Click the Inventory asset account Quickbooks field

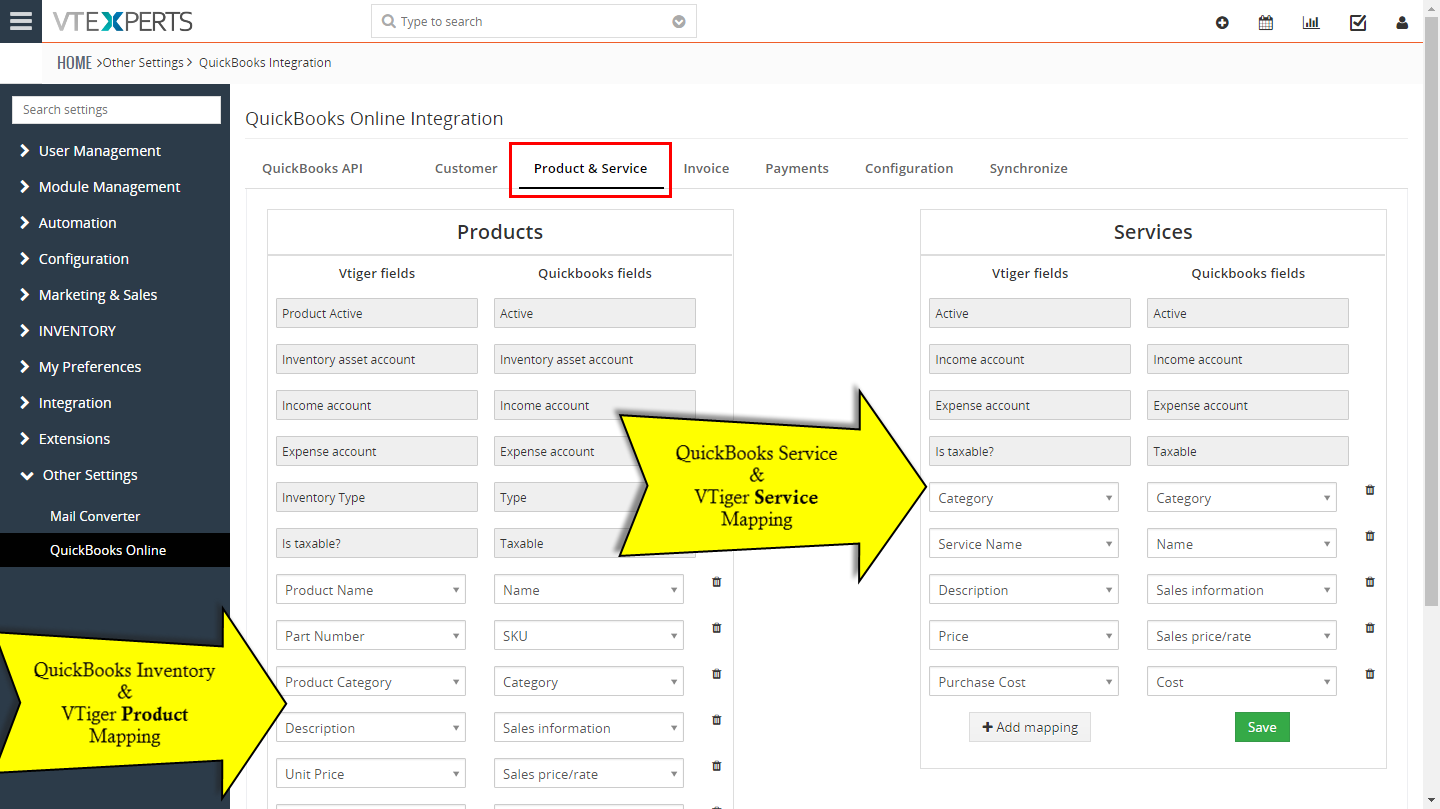[x=595, y=359]
